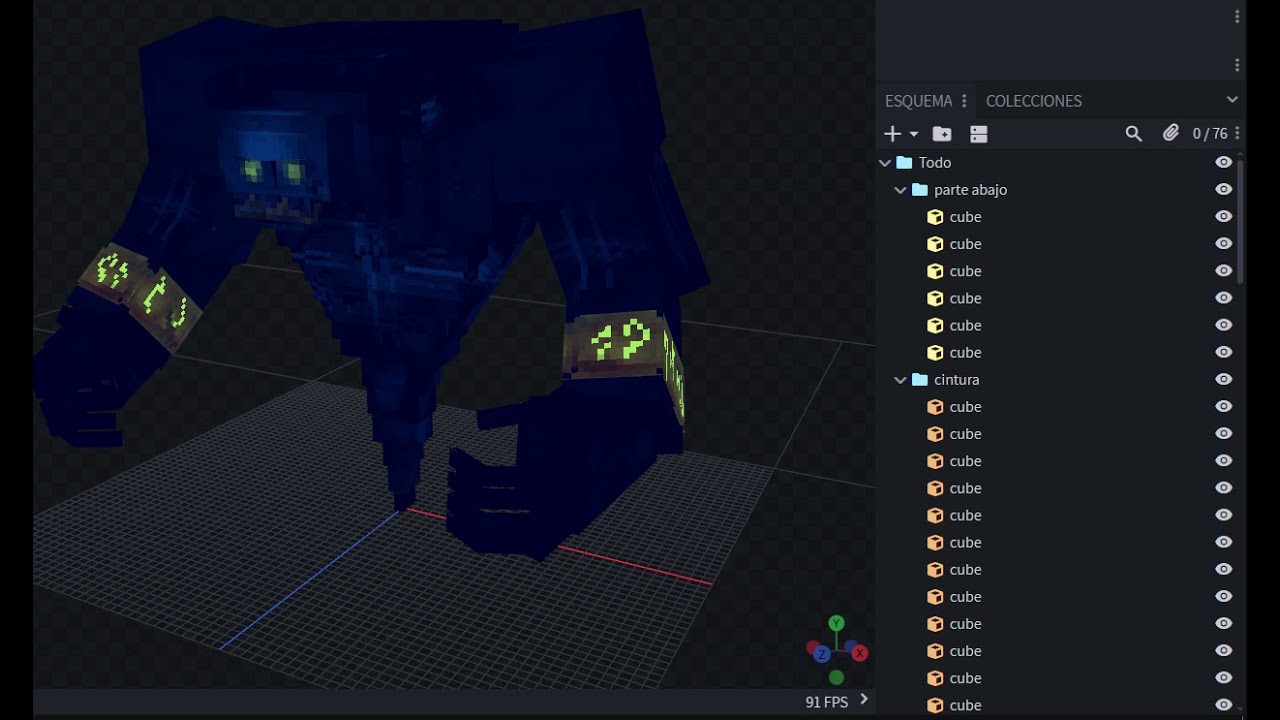The image size is (1280, 720).
Task: Expand the status bar arrow beside FPS
Action: (x=864, y=699)
